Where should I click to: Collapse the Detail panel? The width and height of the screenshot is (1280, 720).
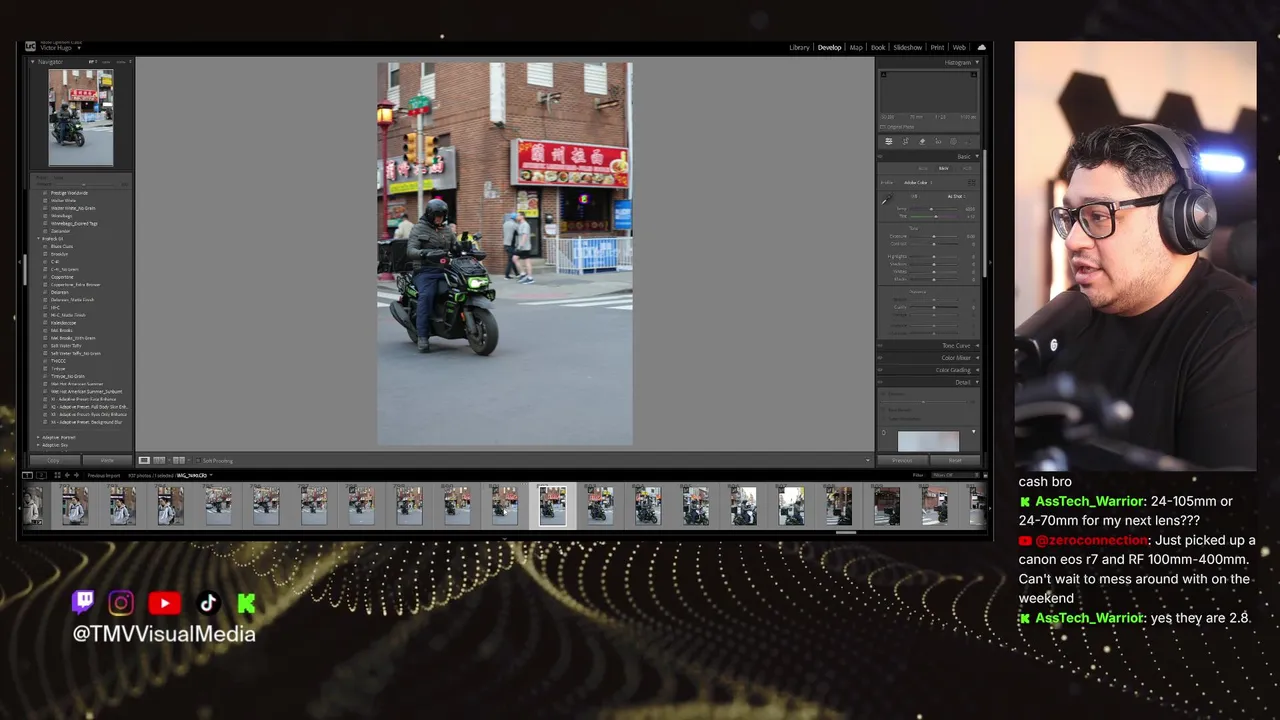point(977,382)
